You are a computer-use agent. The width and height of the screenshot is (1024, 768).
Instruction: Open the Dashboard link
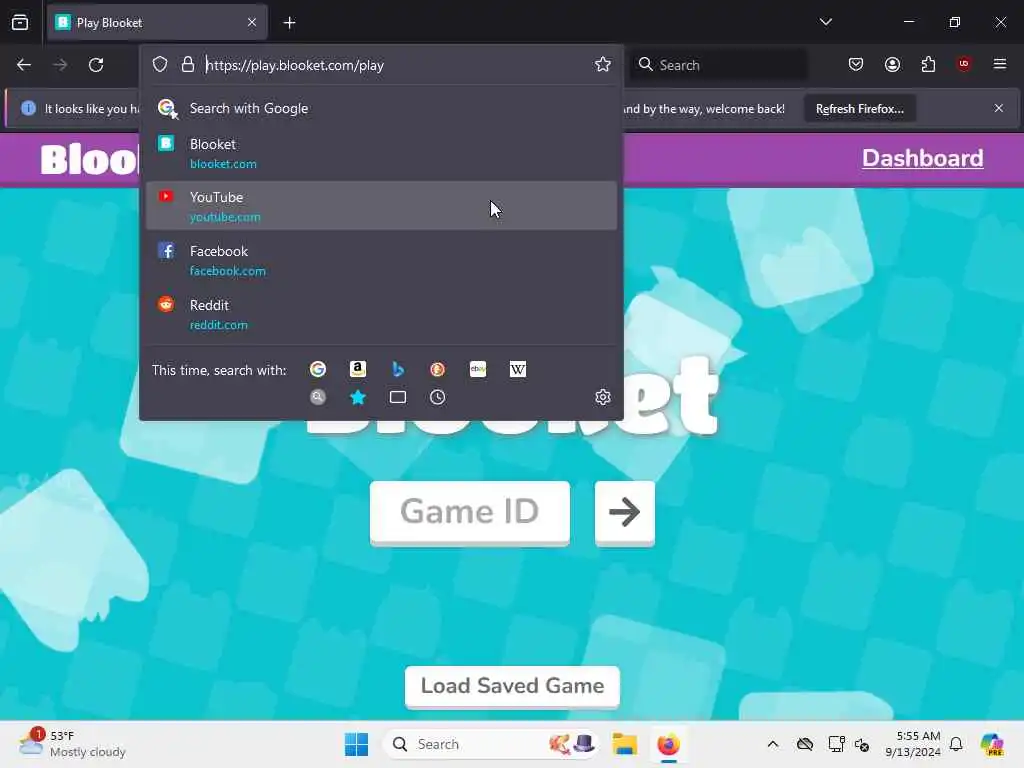(922, 158)
